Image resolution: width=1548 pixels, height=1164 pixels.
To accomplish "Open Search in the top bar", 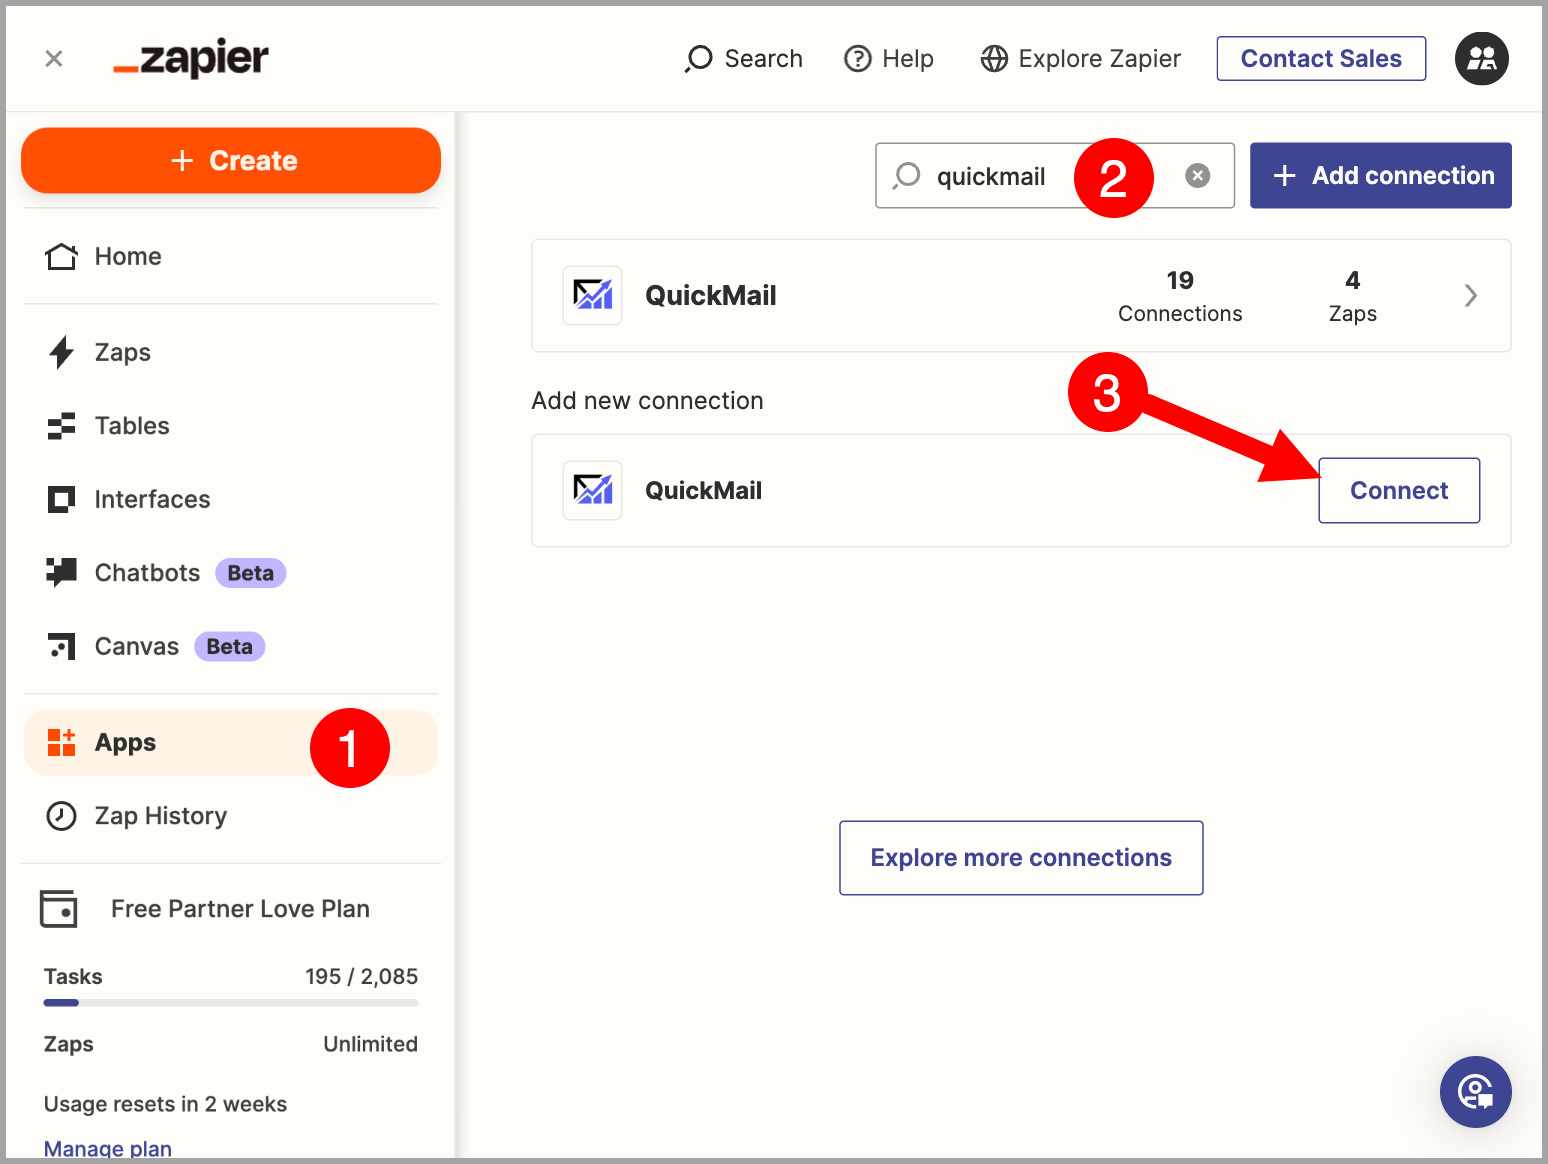I will [744, 59].
